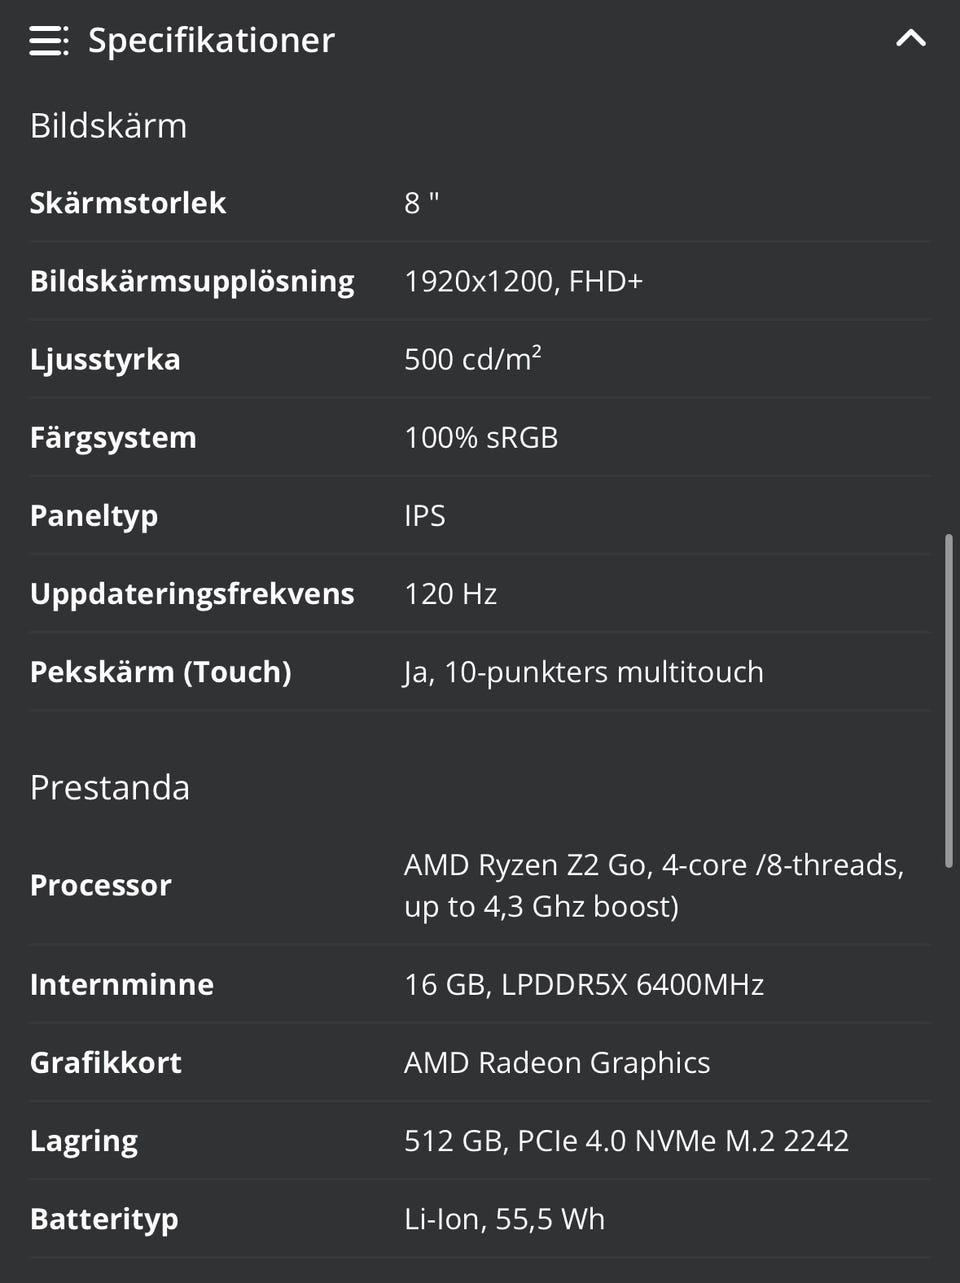Click the Lagring label
Image resolution: width=960 pixels, height=1283 pixels.
(84, 1141)
